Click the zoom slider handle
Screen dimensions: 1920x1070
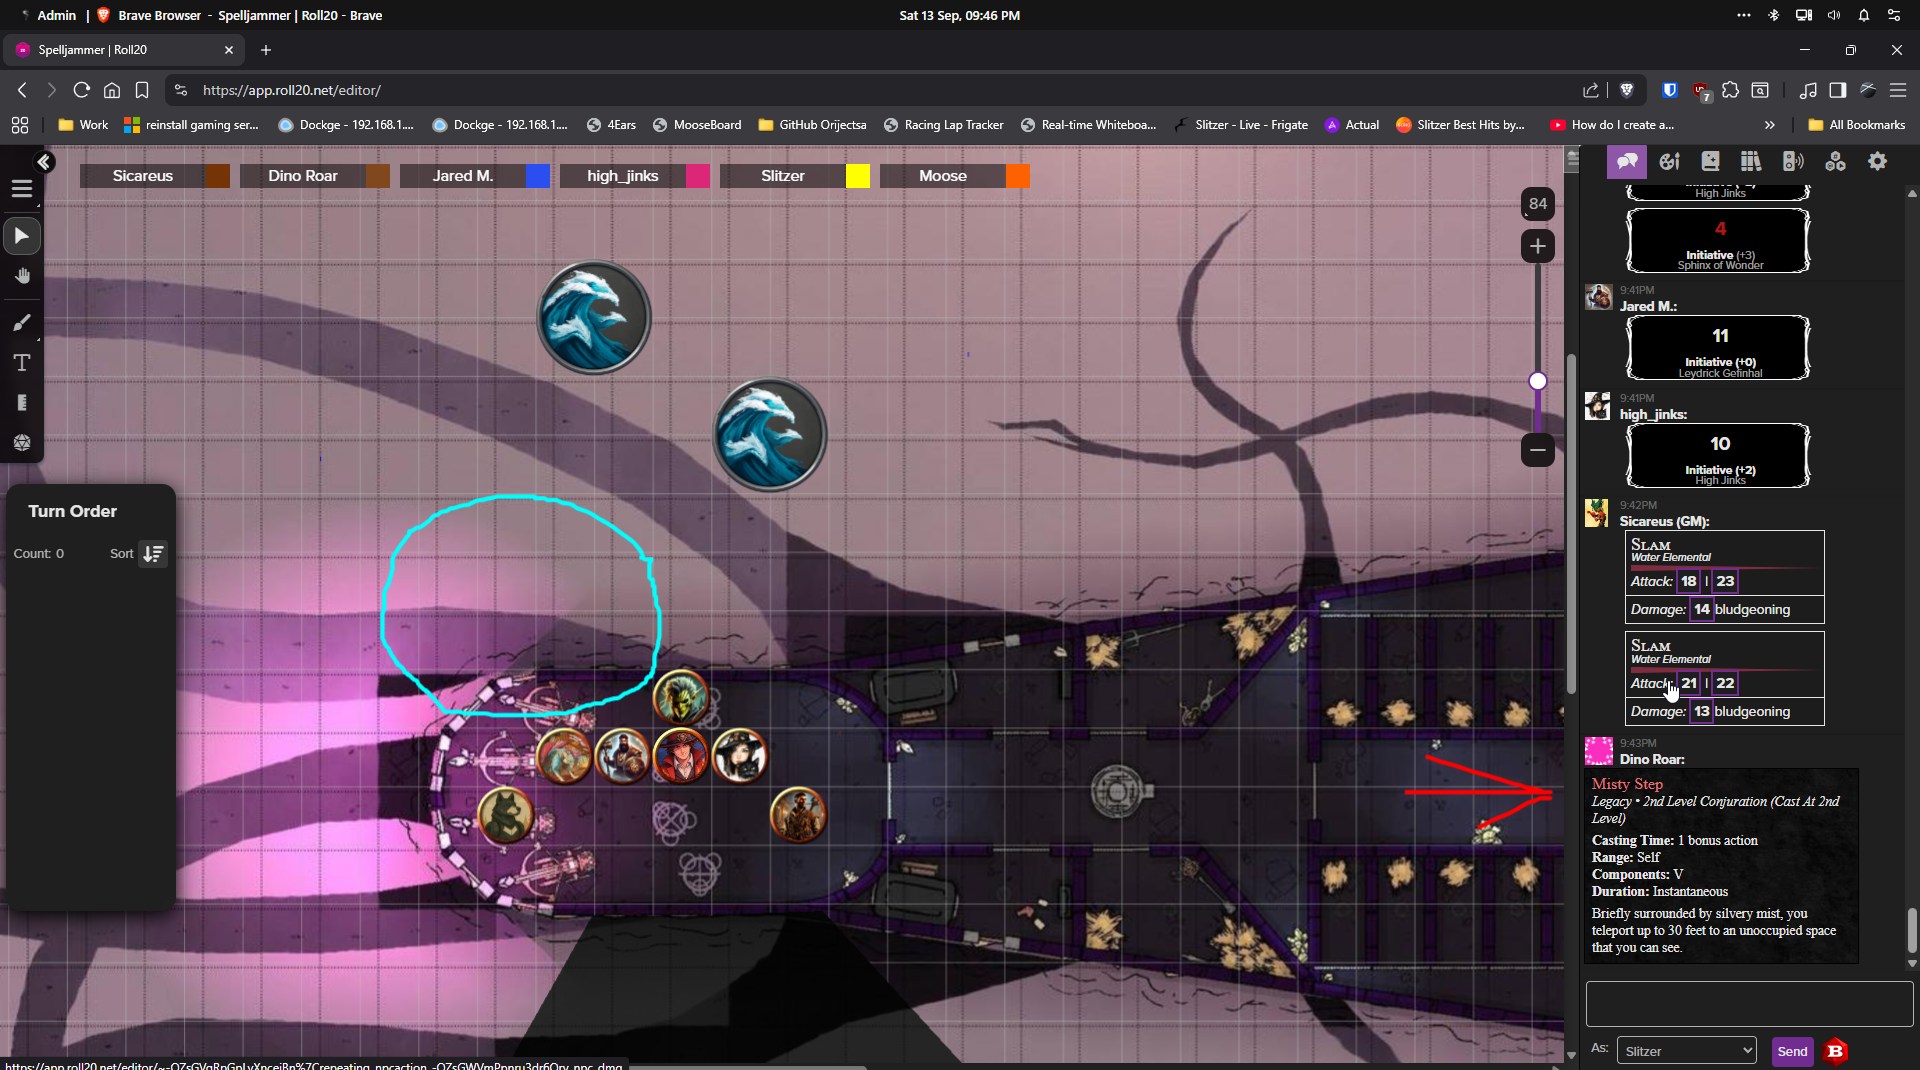pos(1537,381)
